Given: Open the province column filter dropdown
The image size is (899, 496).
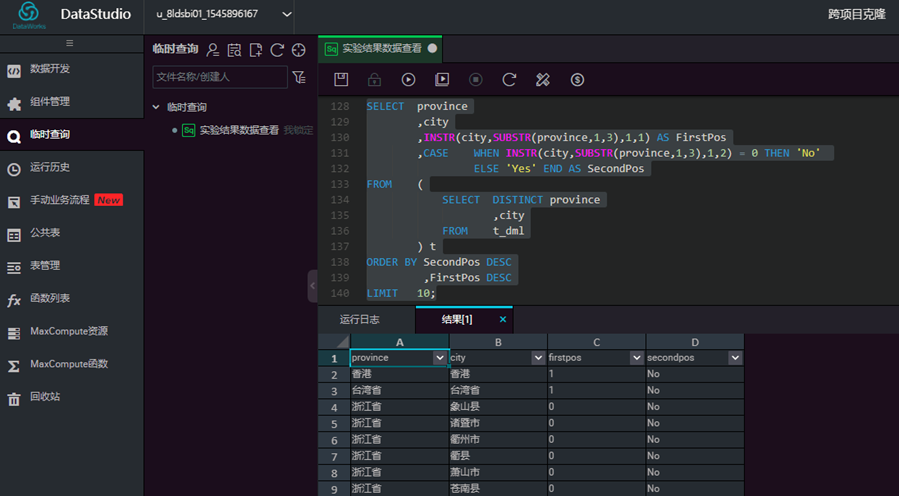Looking at the screenshot, I should [440, 358].
